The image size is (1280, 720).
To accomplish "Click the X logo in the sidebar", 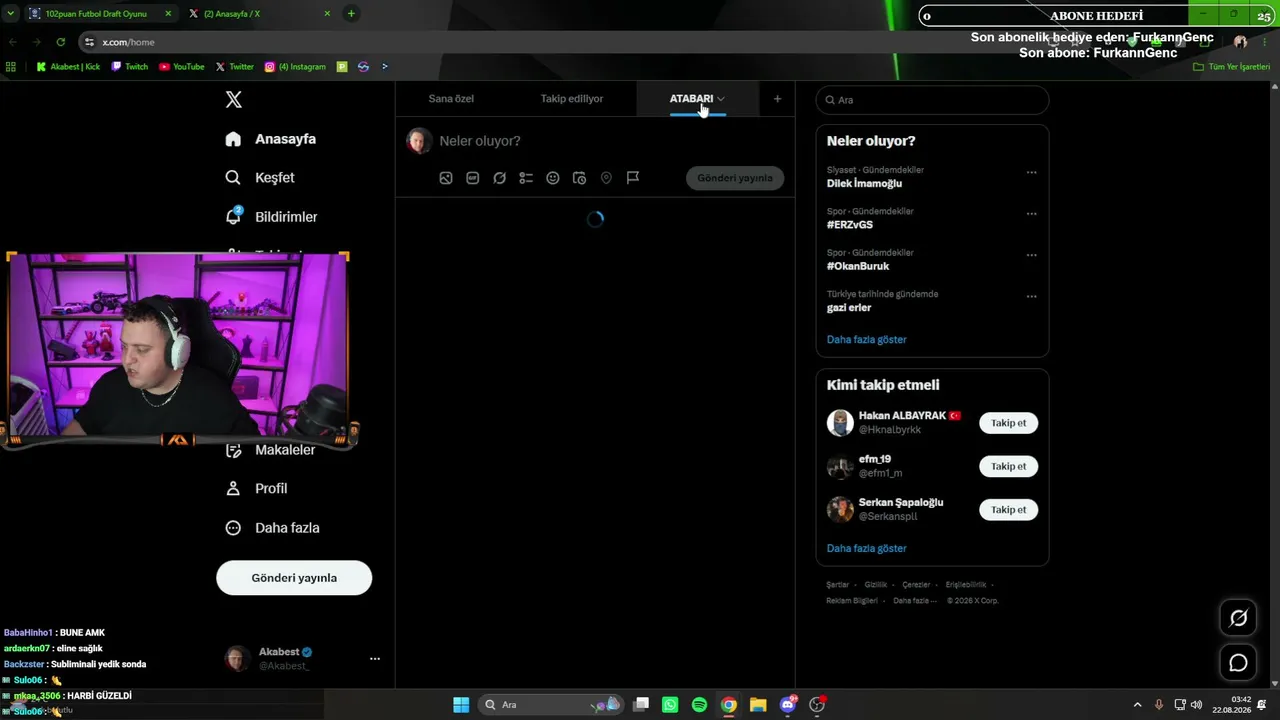I will (x=233, y=100).
